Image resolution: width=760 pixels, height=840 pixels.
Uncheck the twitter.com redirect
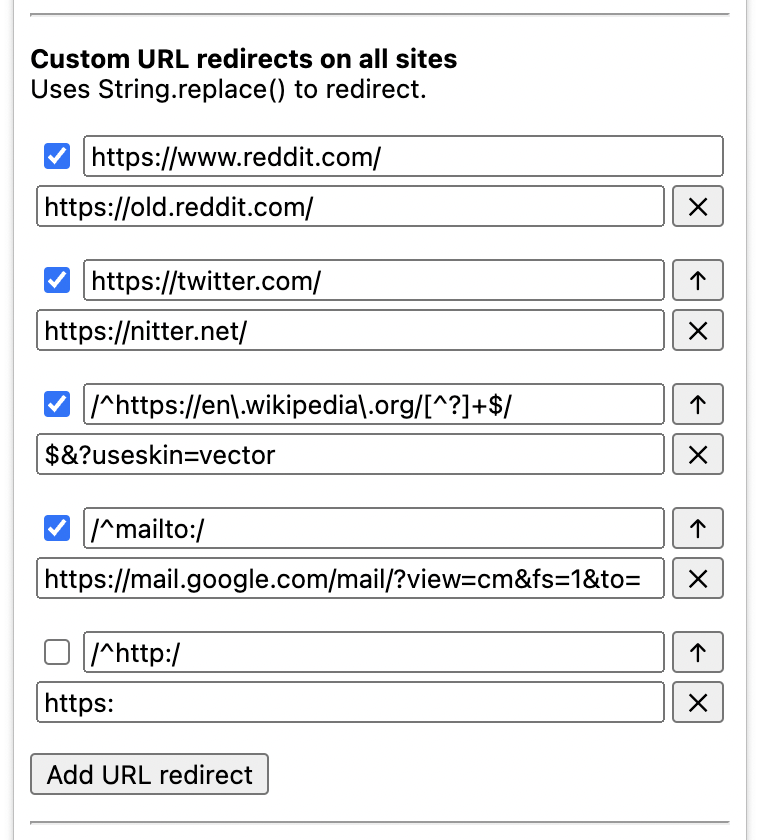[57, 281]
